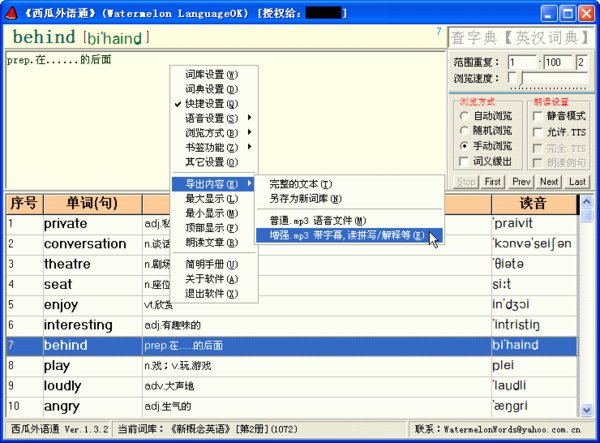Click the definition 'adj.有趣味的'
The height and width of the screenshot is (443, 600).
click(172, 326)
